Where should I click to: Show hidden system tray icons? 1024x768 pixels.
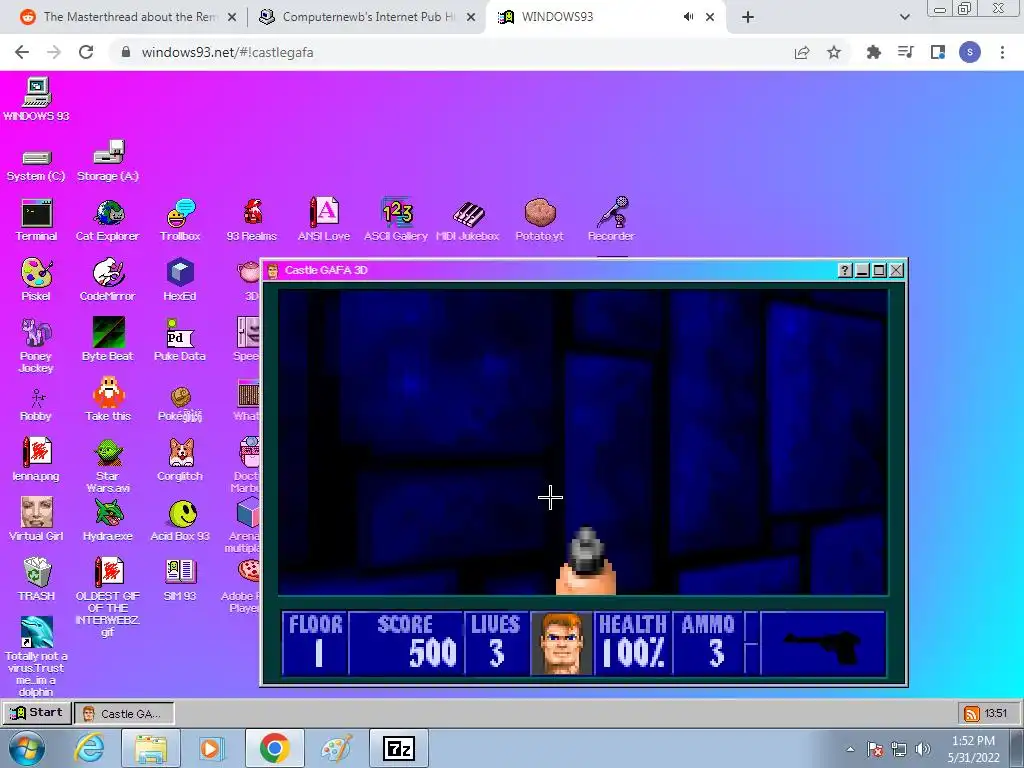click(850, 749)
